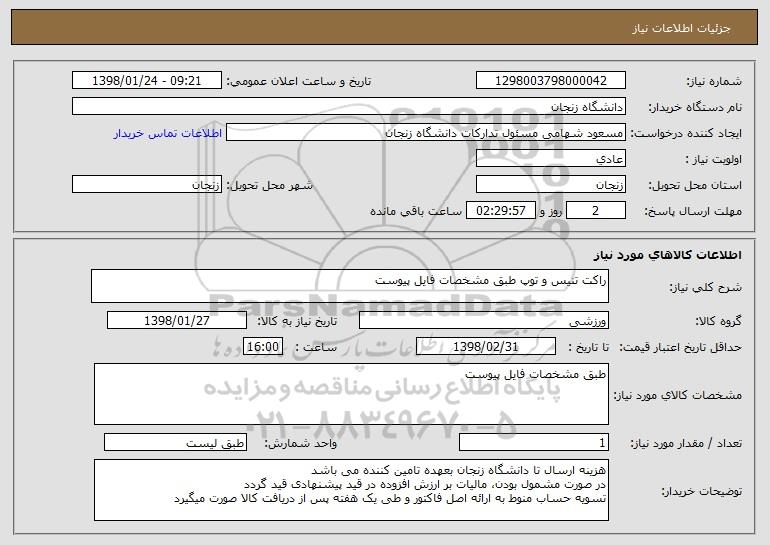Click the label تعداد / مقدار مورد نیاز
The width and height of the screenshot is (770, 545).
(x=686, y=443)
